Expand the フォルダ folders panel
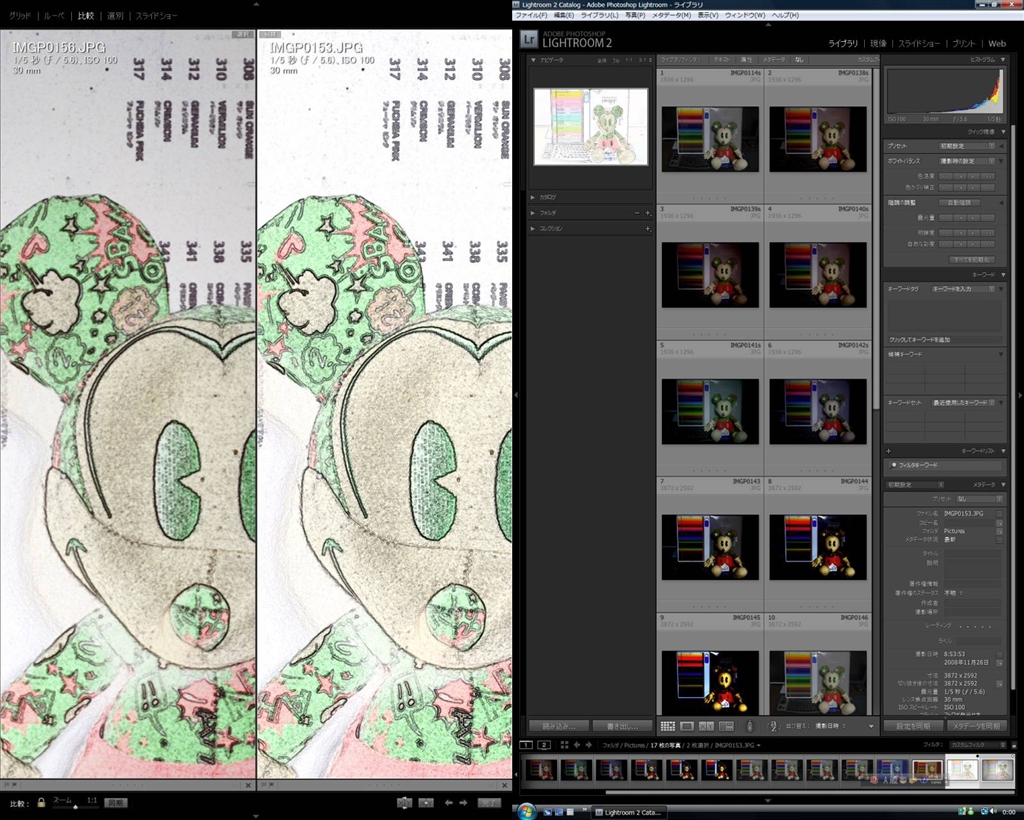 click(x=533, y=213)
